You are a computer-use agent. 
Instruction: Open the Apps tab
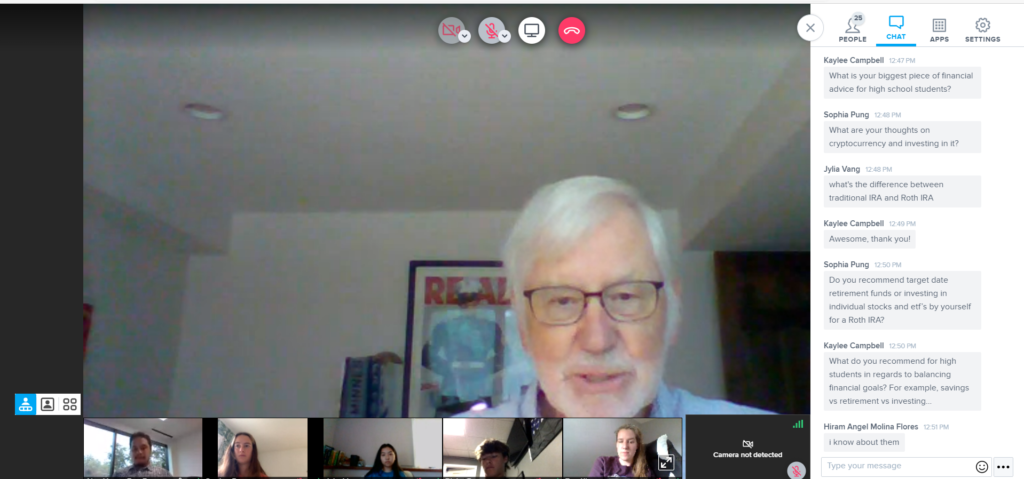(x=939, y=29)
